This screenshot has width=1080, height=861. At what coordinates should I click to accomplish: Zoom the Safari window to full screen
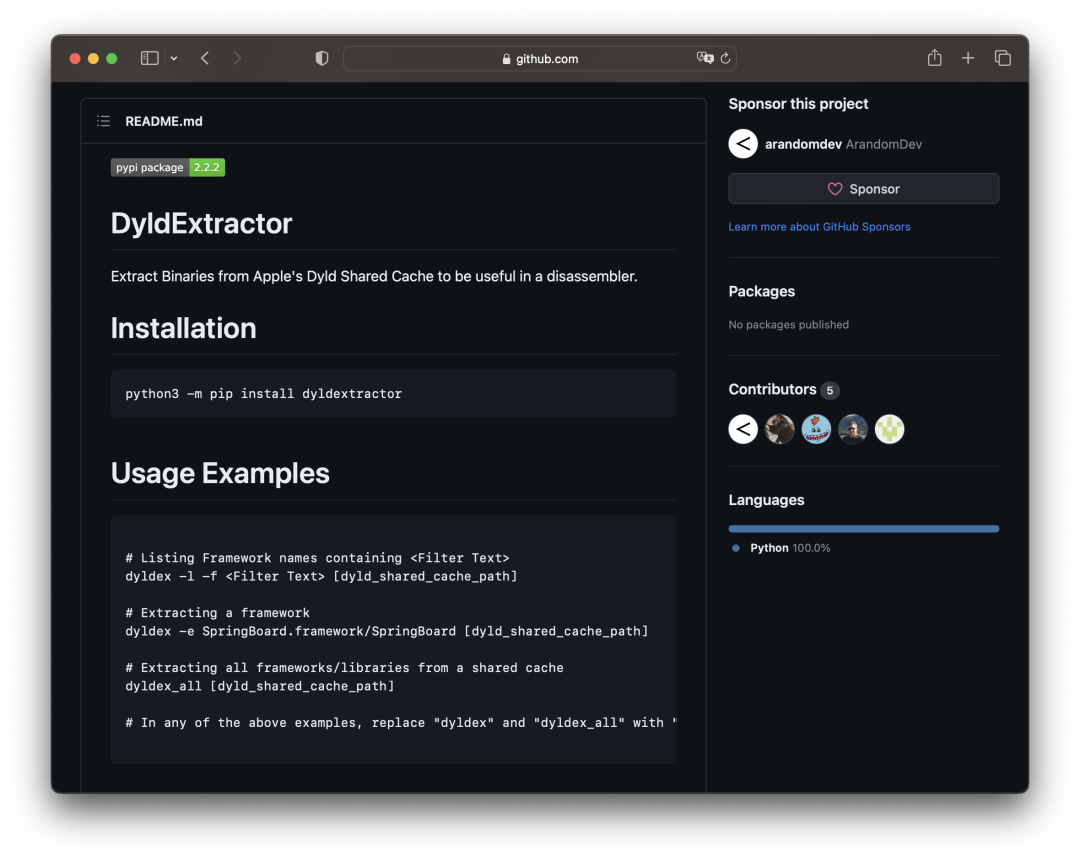[x=112, y=59]
